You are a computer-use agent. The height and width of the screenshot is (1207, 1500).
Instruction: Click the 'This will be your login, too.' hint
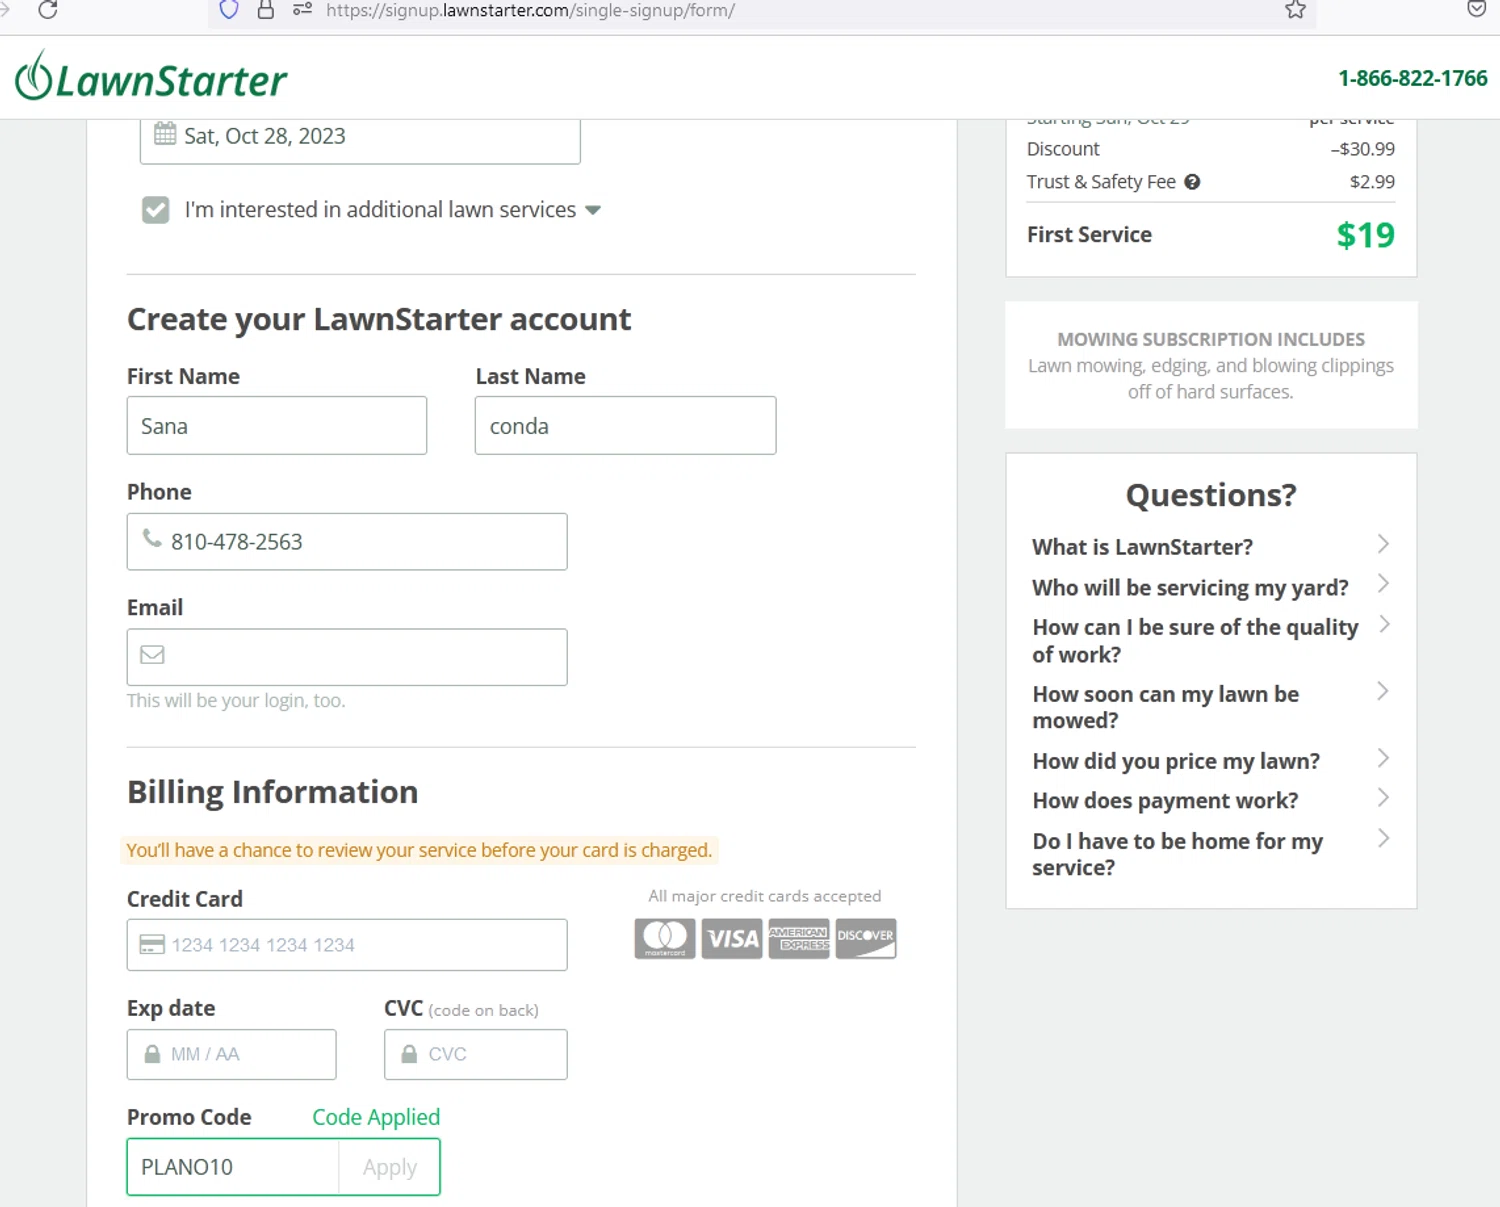[x=236, y=701]
